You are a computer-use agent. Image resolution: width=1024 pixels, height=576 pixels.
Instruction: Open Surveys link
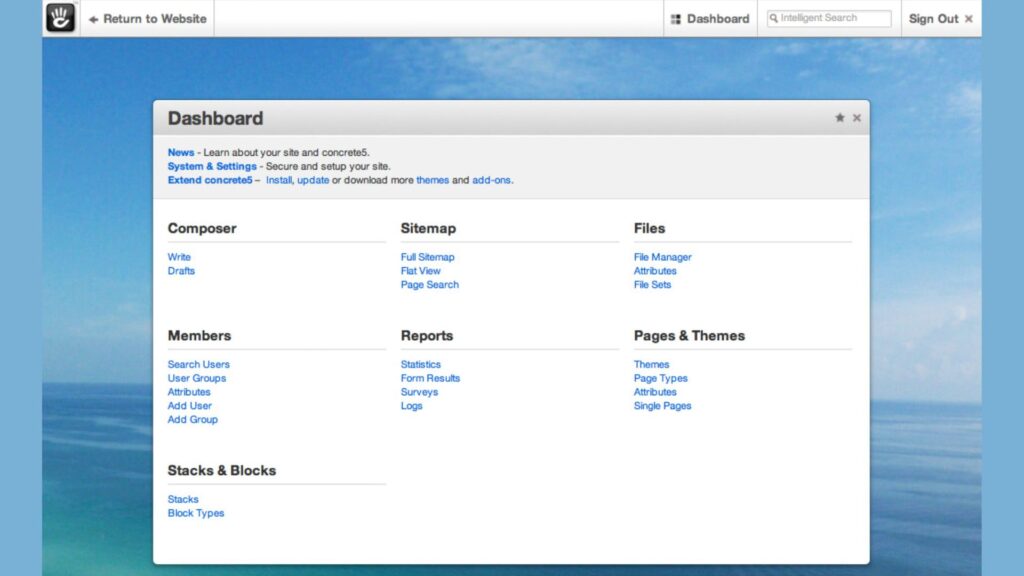point(419,391)
